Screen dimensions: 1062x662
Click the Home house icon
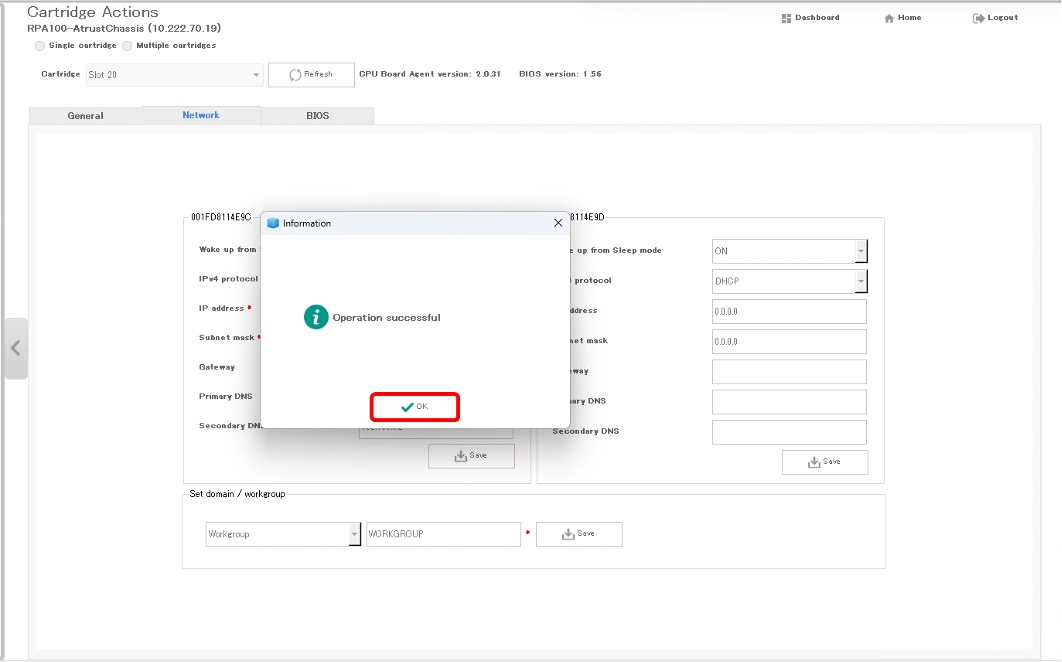coord(889,18)
